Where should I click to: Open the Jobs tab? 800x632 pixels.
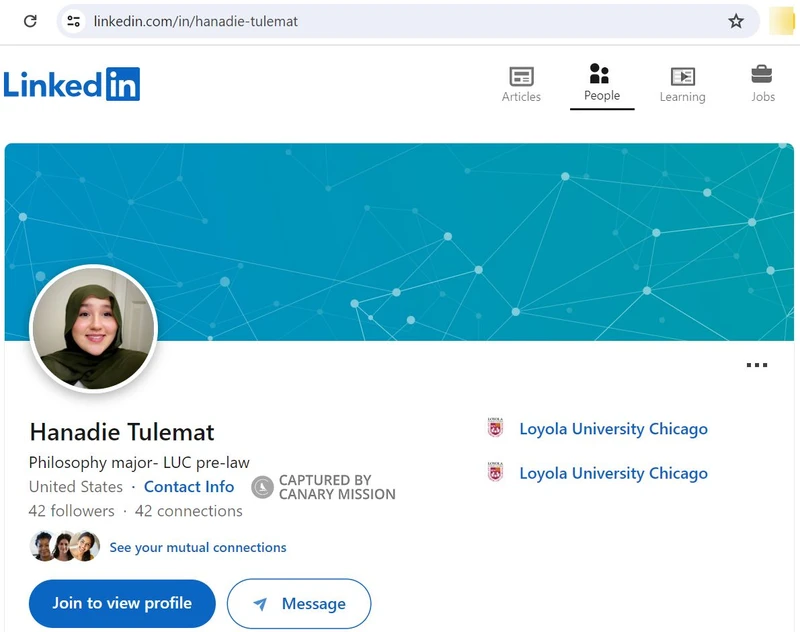pos(762,84)
